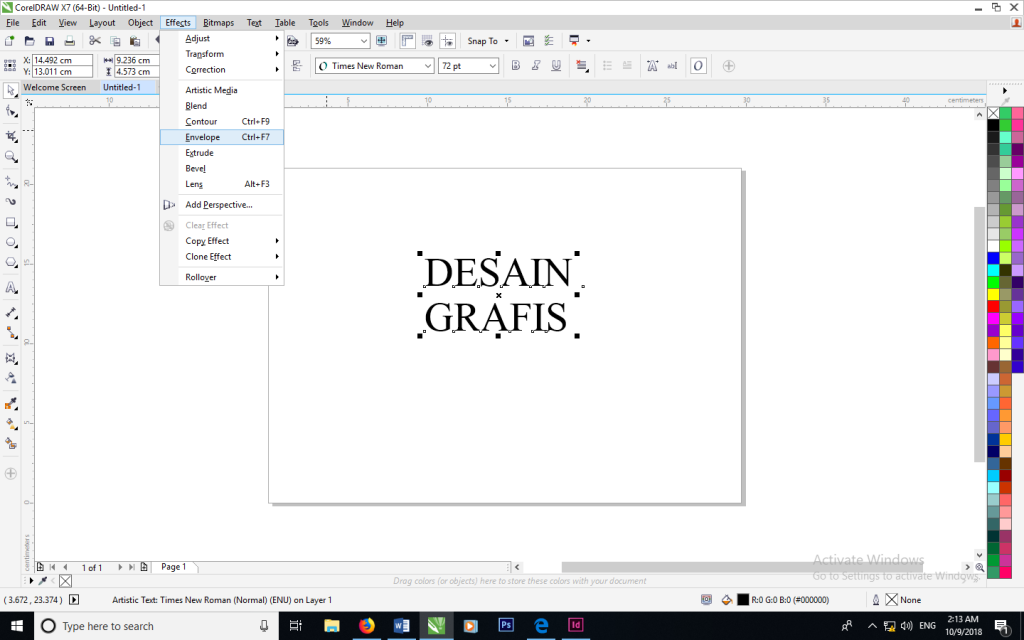The width and height of the screenshot is (1024, 640).
Task: Select the Ellipse tool
Action: click(11, 242)
